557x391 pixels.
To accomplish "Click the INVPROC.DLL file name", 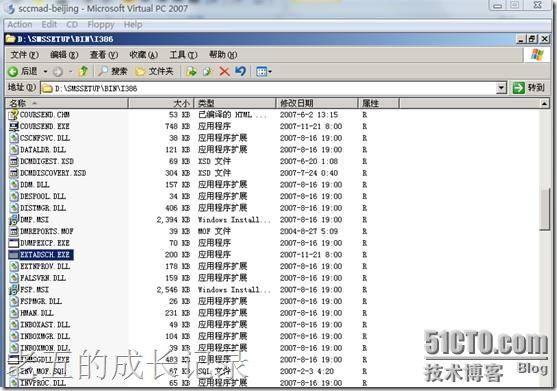I will 43,383.
